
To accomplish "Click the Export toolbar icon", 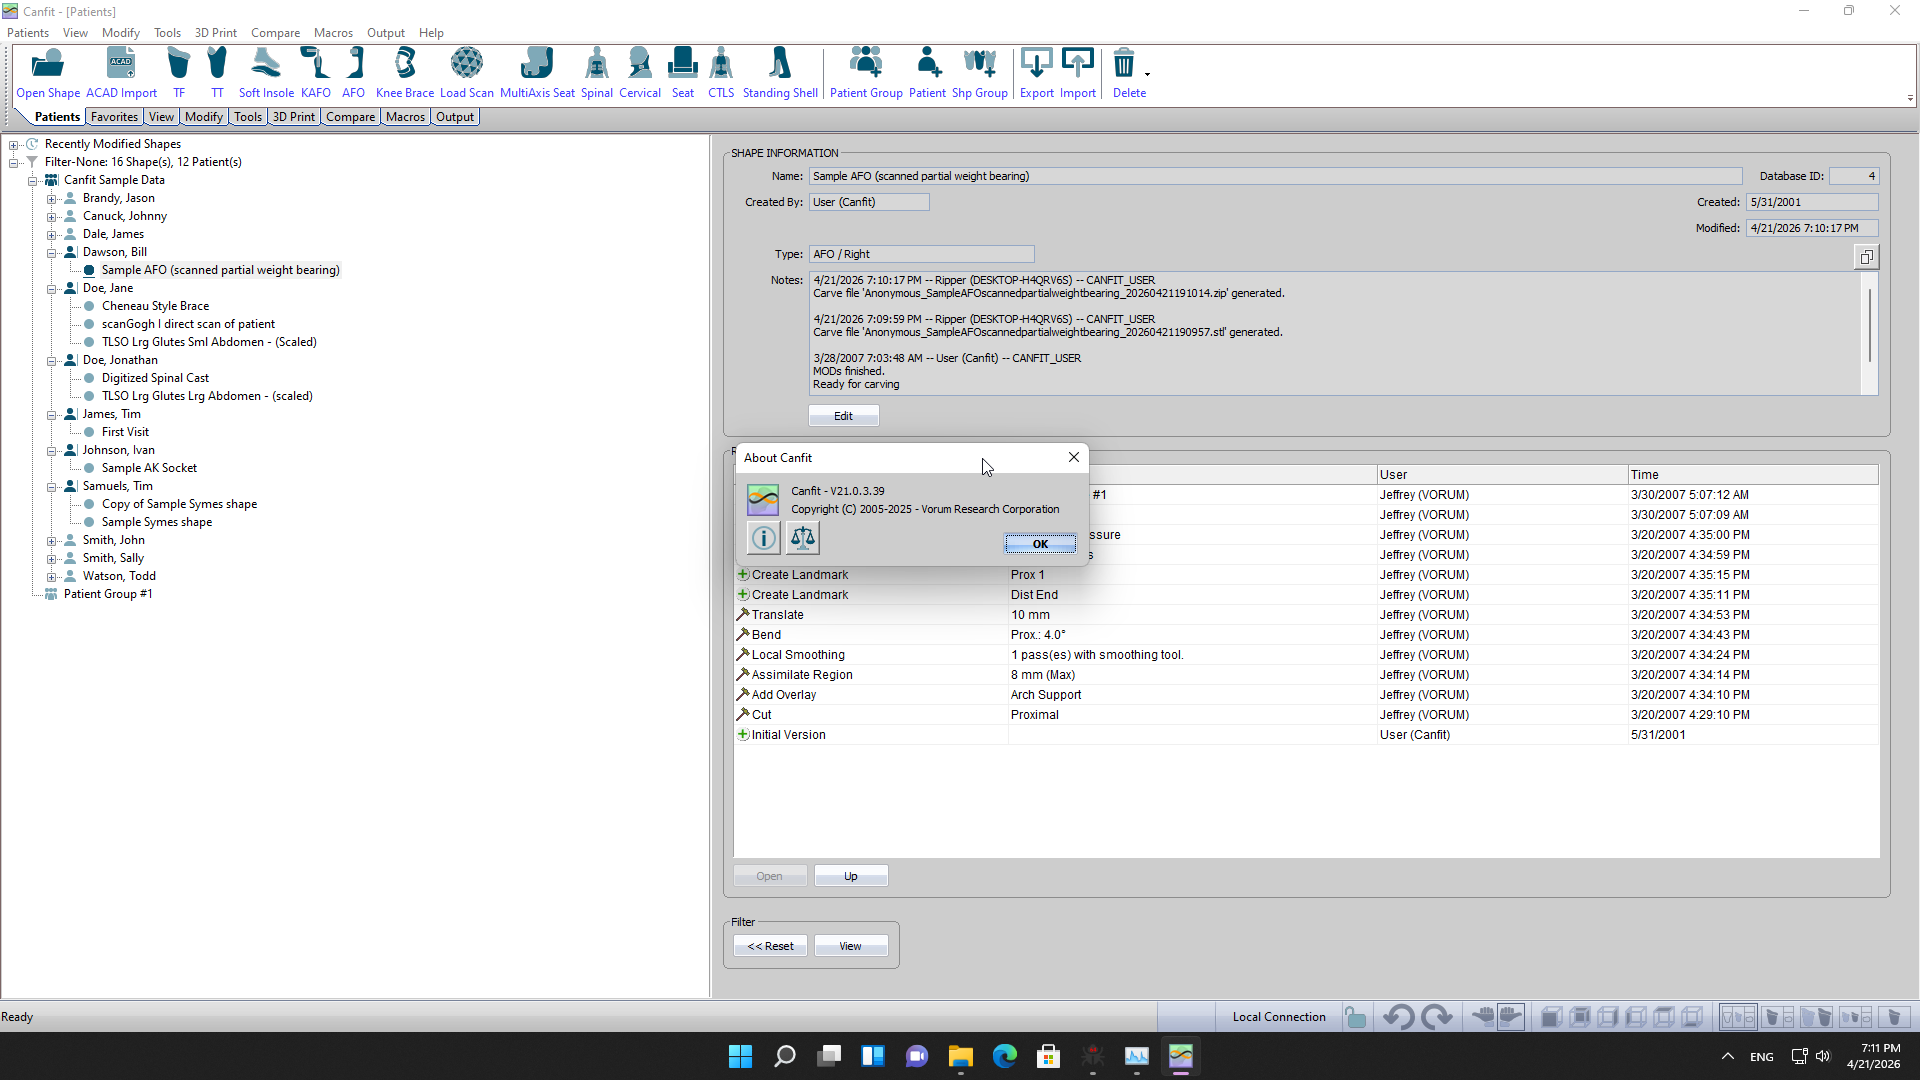I will tap(1037, 73).
